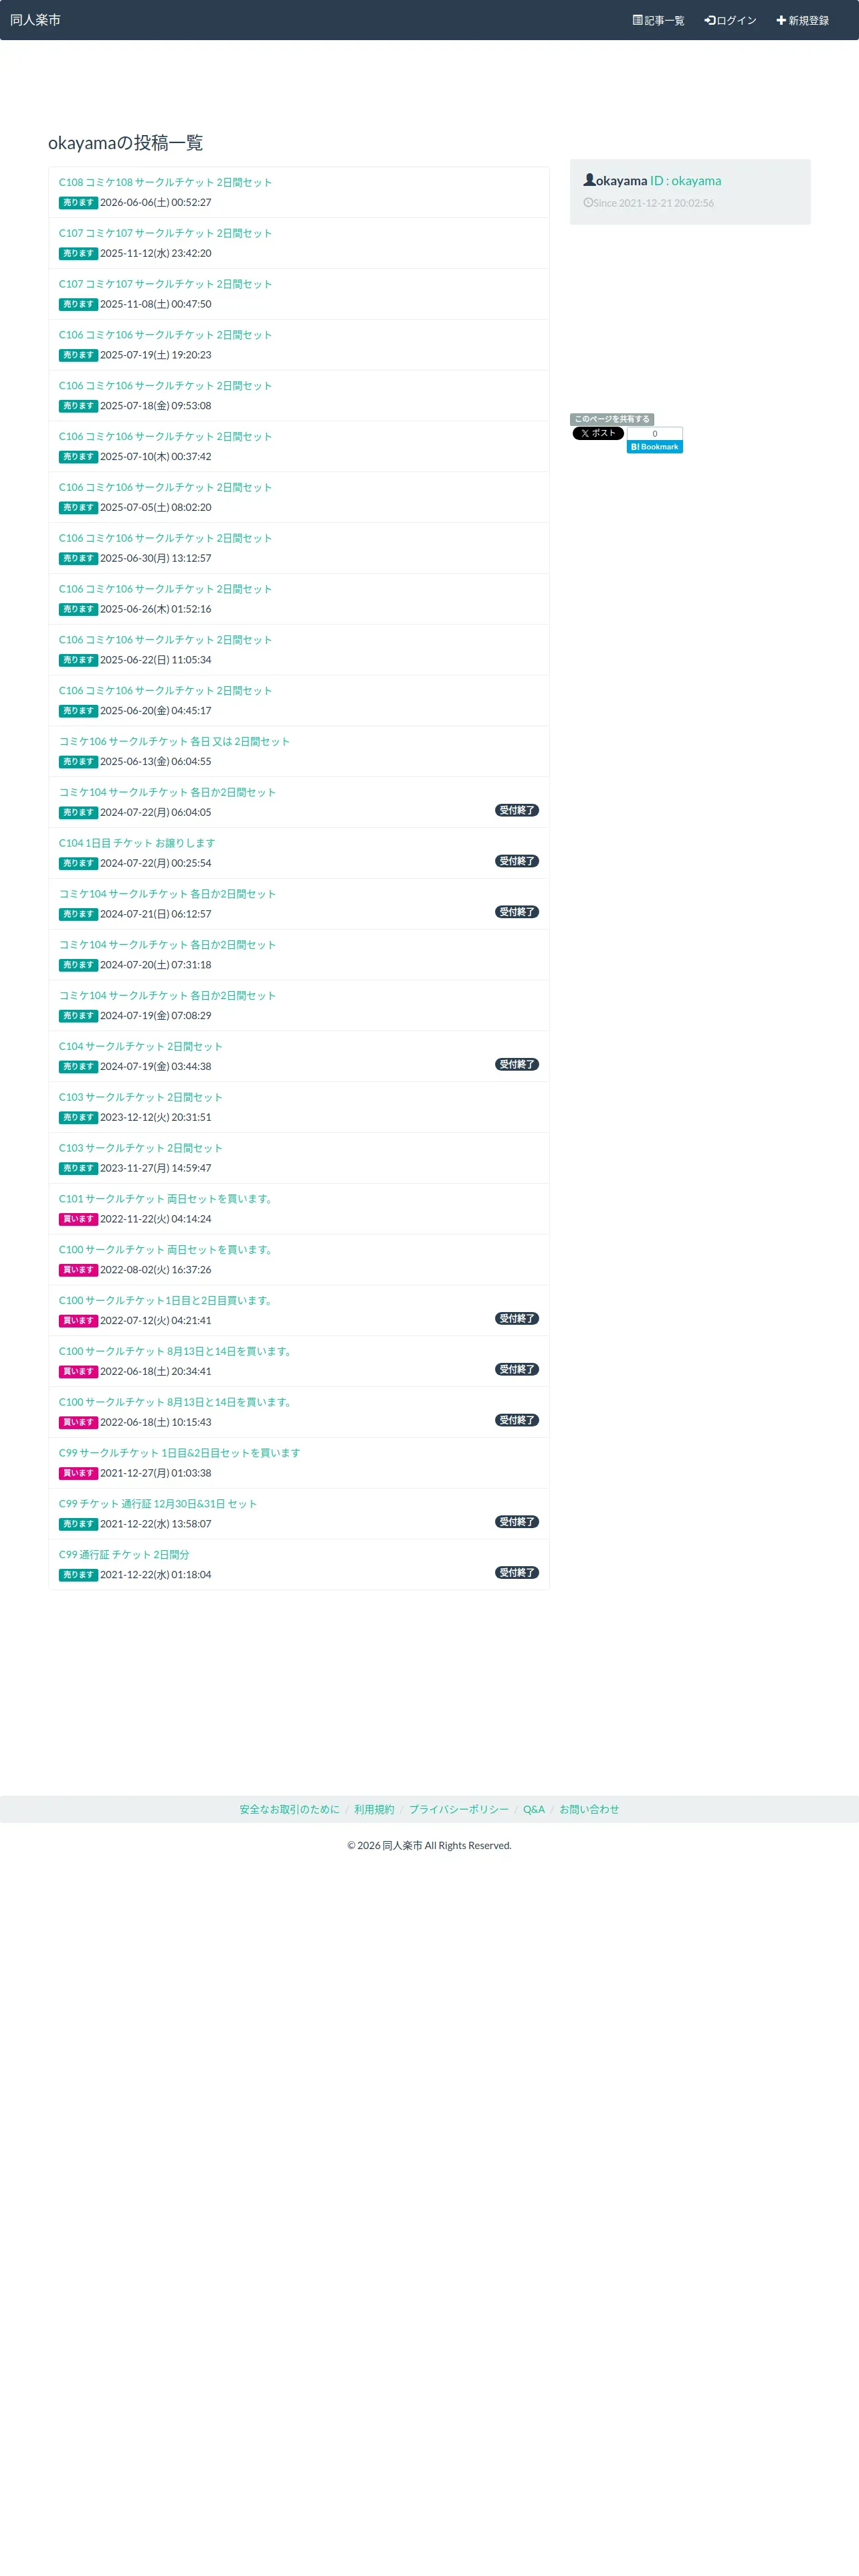
Task: Click the clock icon beside Since date
Action: (588, 202)
